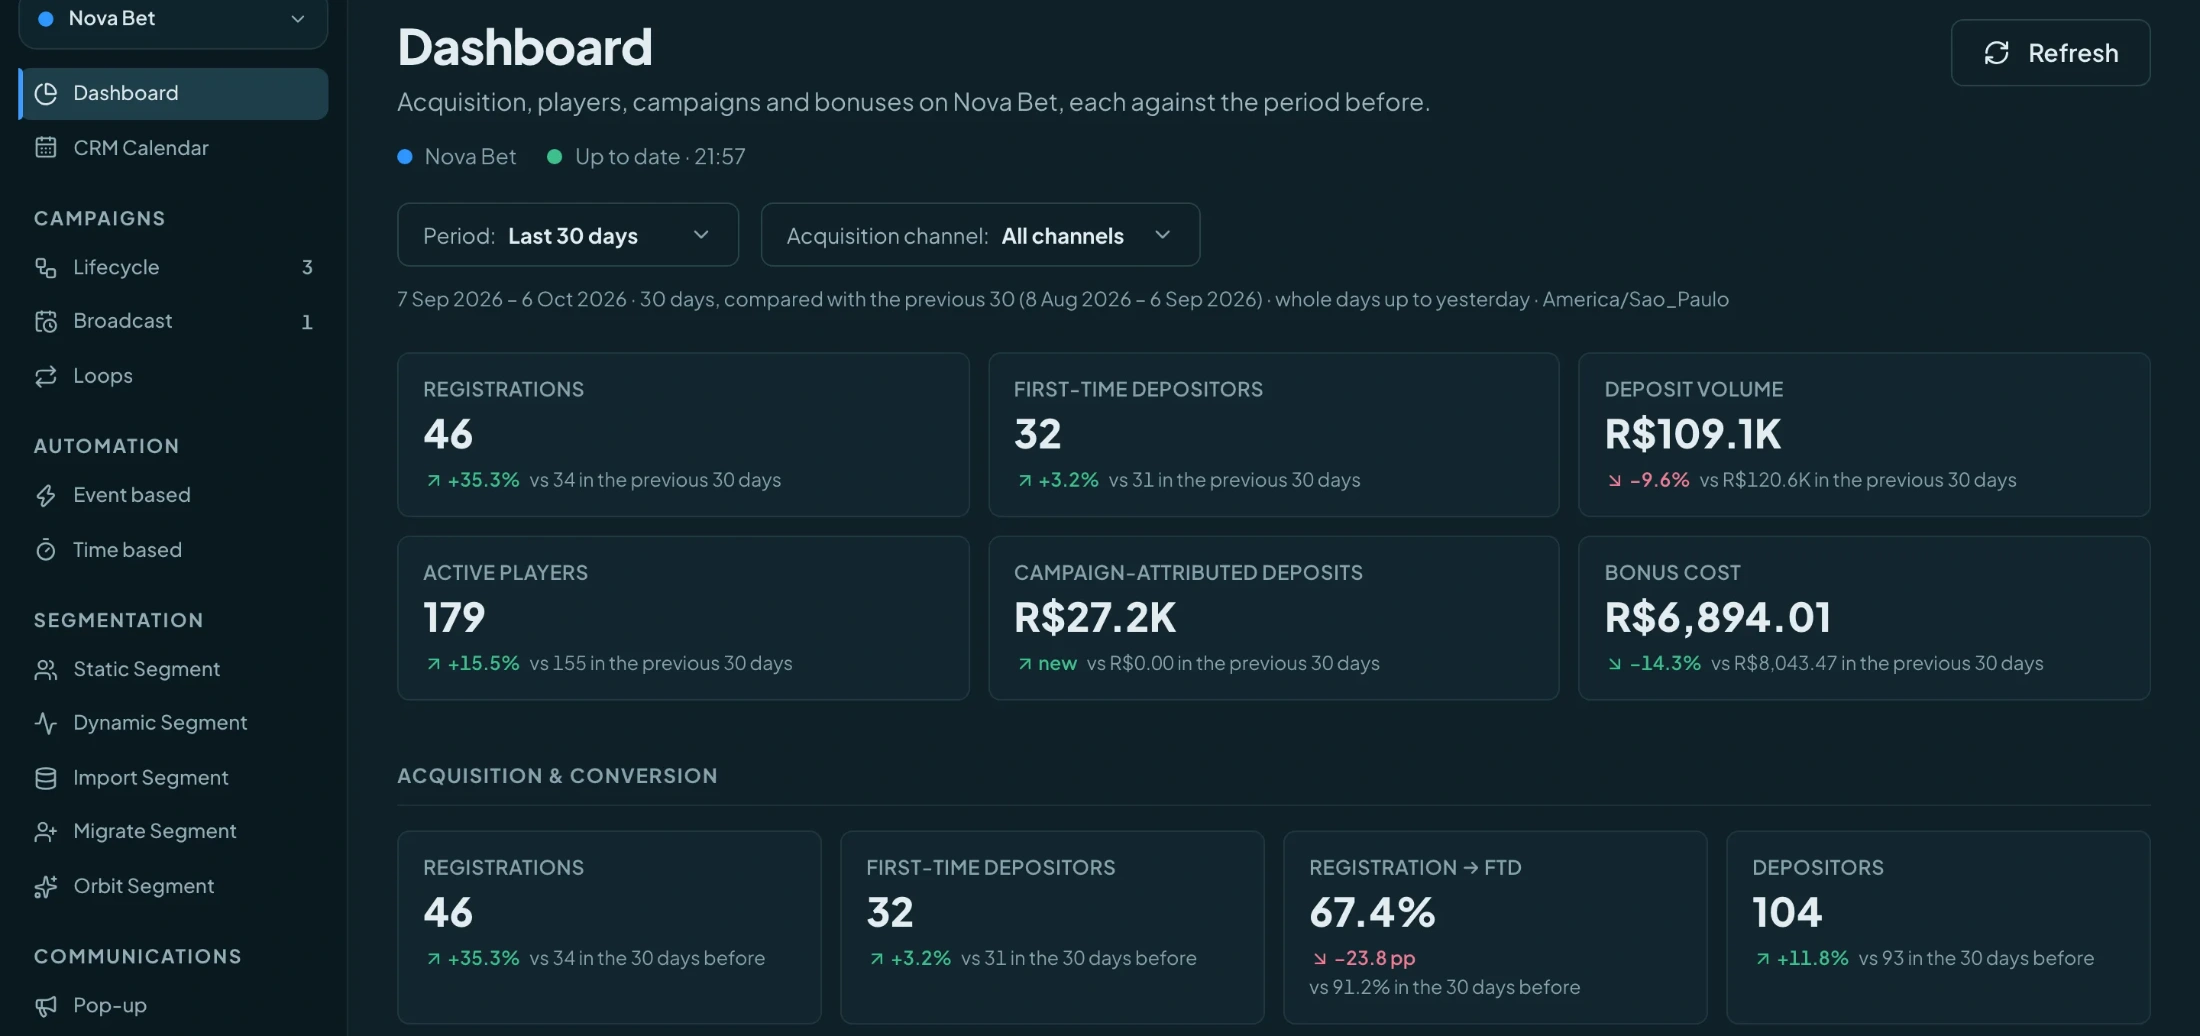Click the green Up to date status dot
Viewport: 2200px width, 1036px height.
point(554,157)
